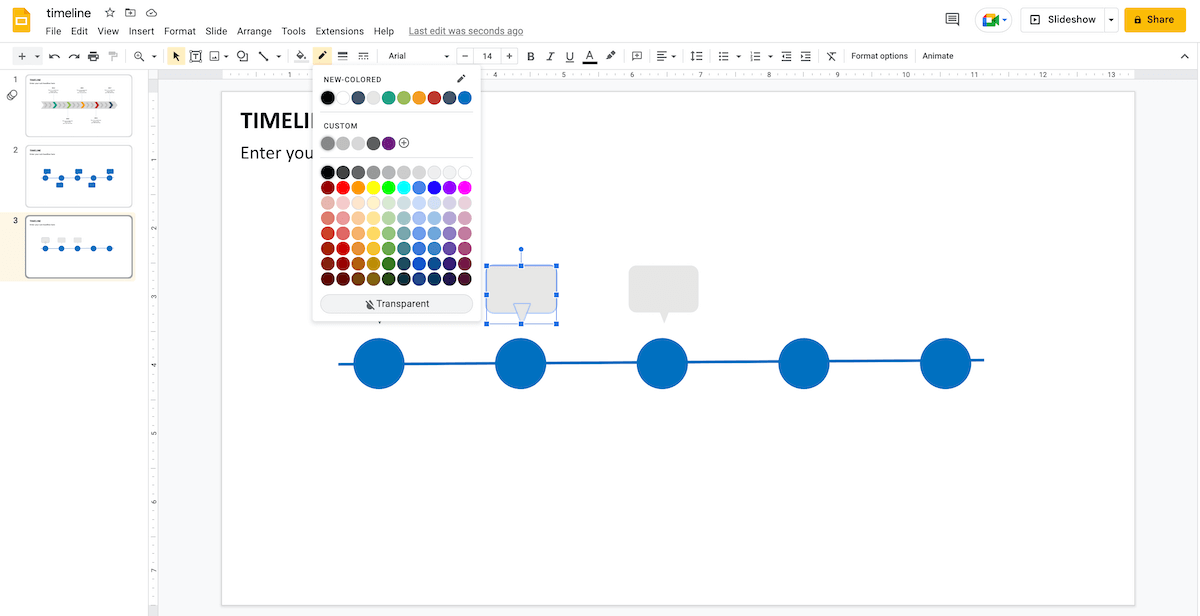Expand the bulleted list options arrow
Viewport: 1200px width, 616px height.
(x=738, y=56)
